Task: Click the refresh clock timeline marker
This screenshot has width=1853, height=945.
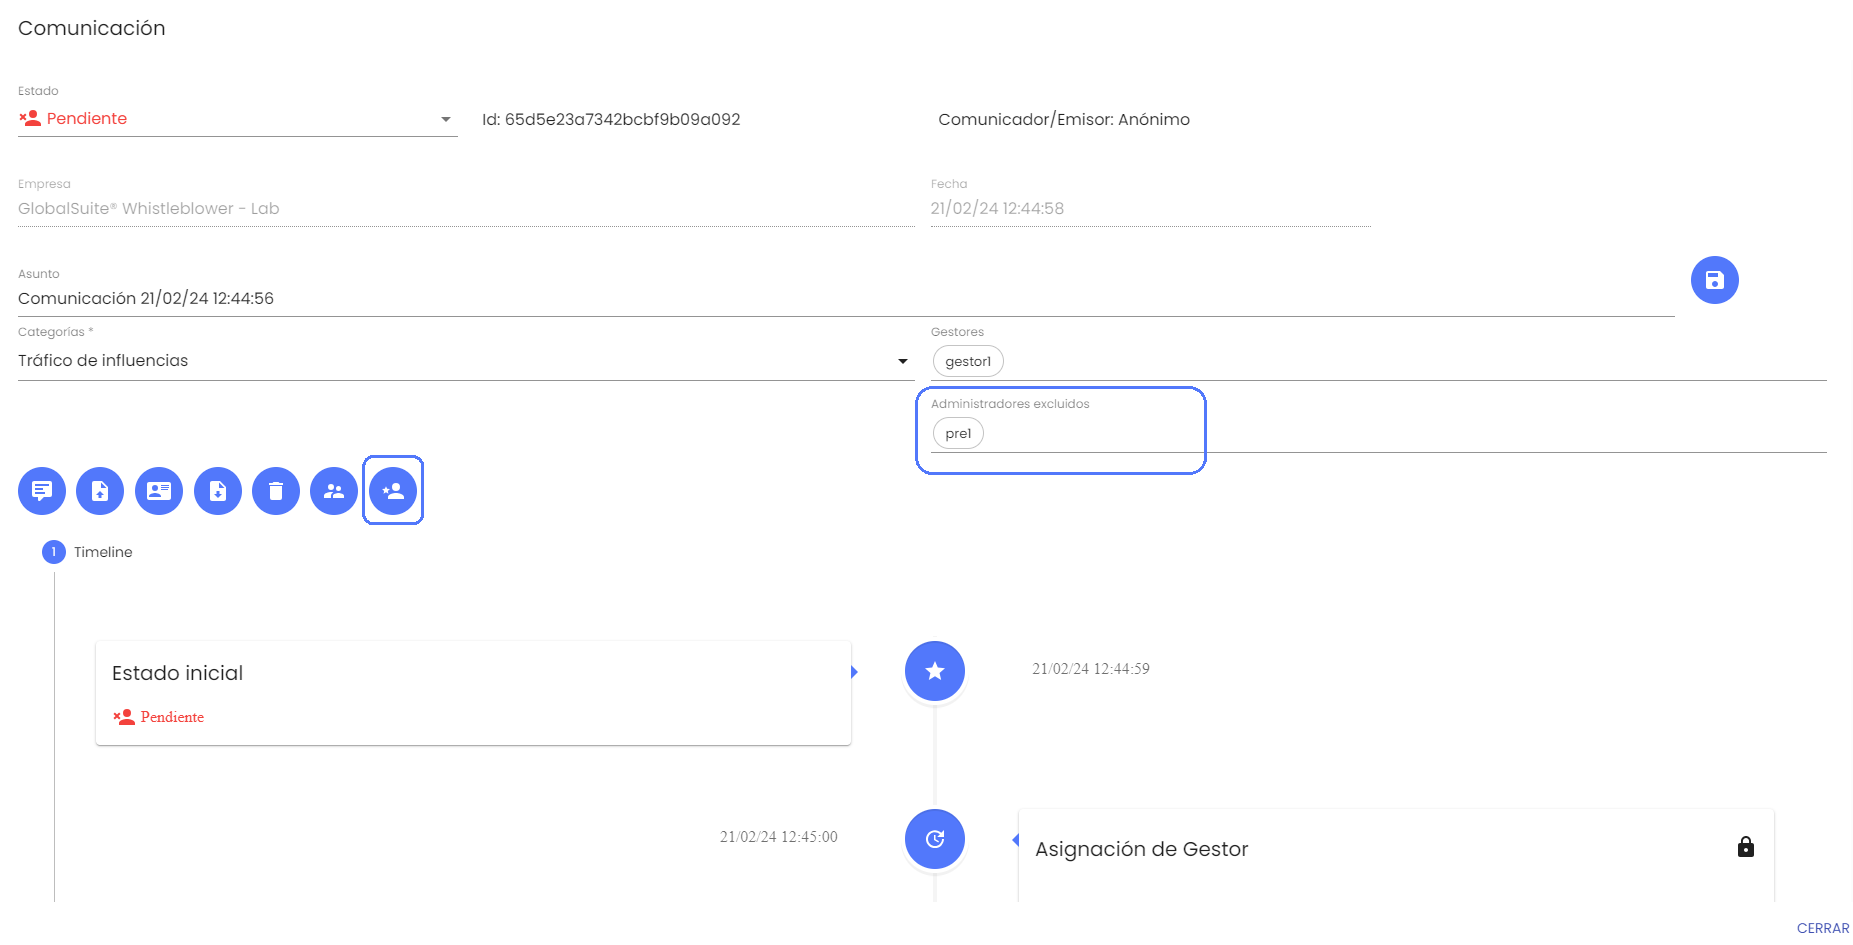Action: click(x=934, y=839)
